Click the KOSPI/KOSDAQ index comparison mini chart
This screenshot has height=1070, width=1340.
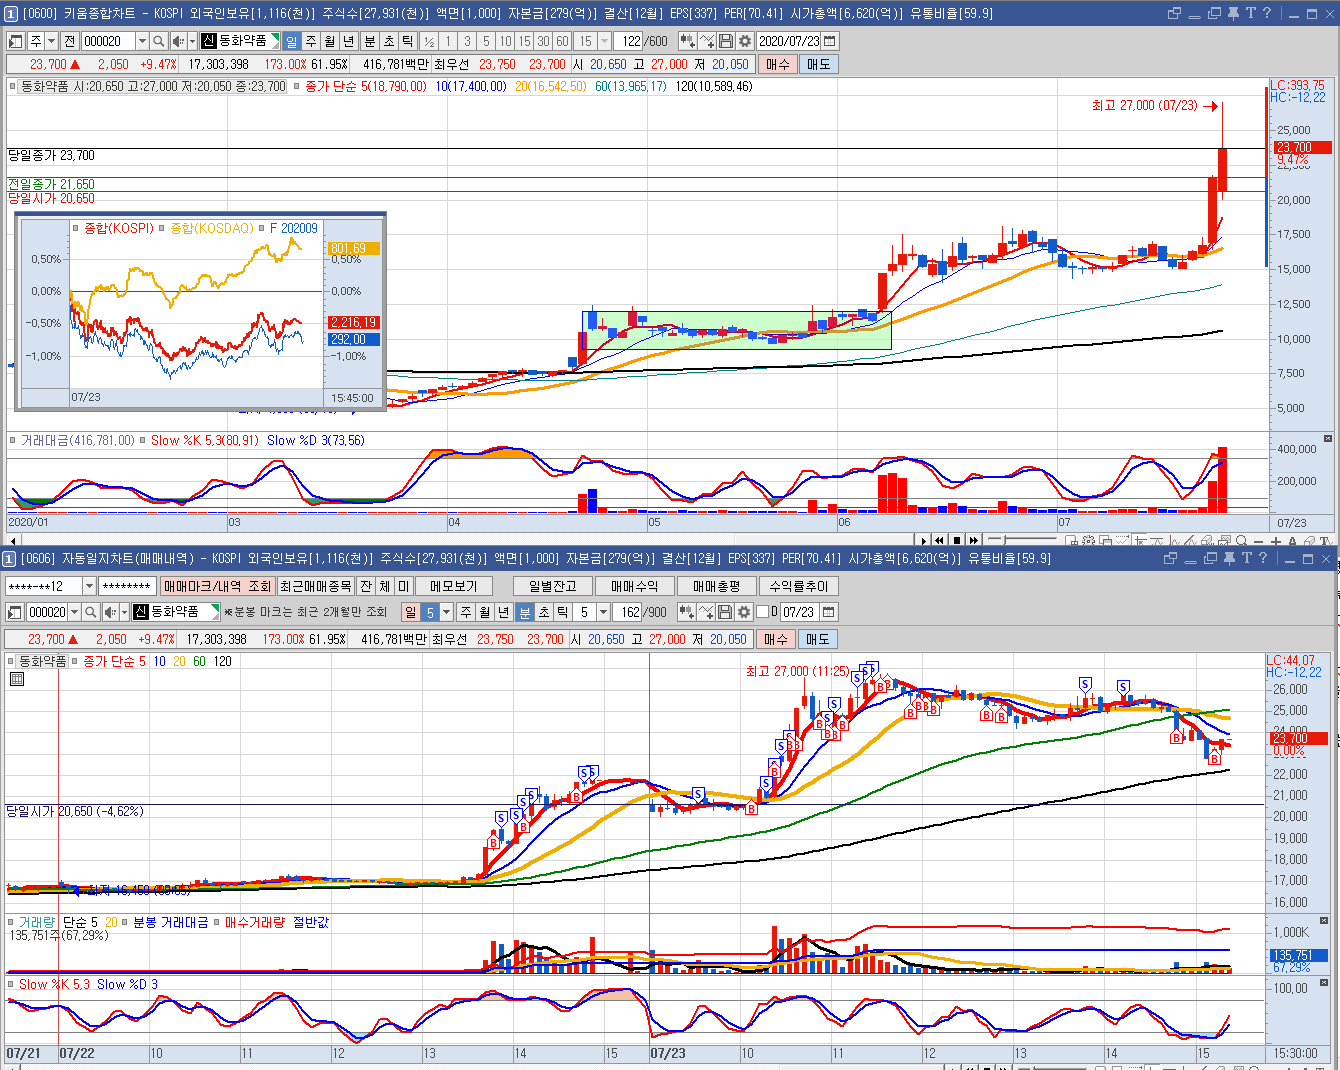200,310
